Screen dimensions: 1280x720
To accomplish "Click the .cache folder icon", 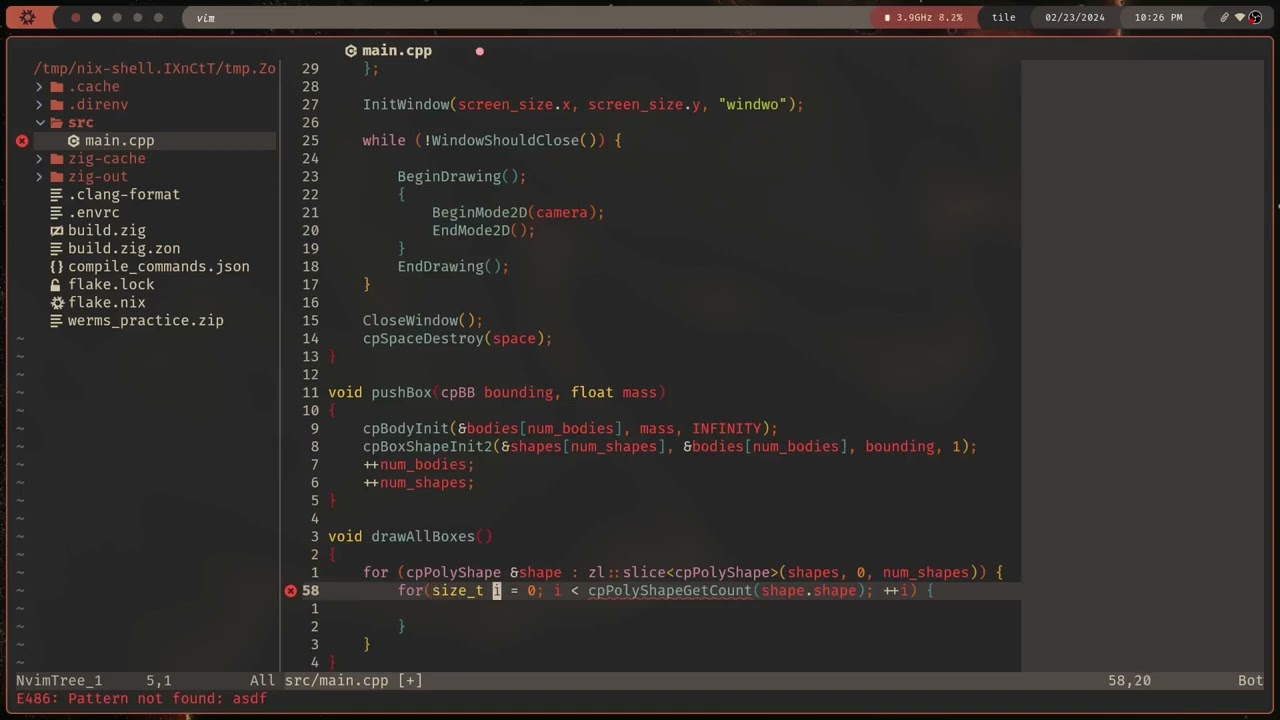I will click(57, 87).
